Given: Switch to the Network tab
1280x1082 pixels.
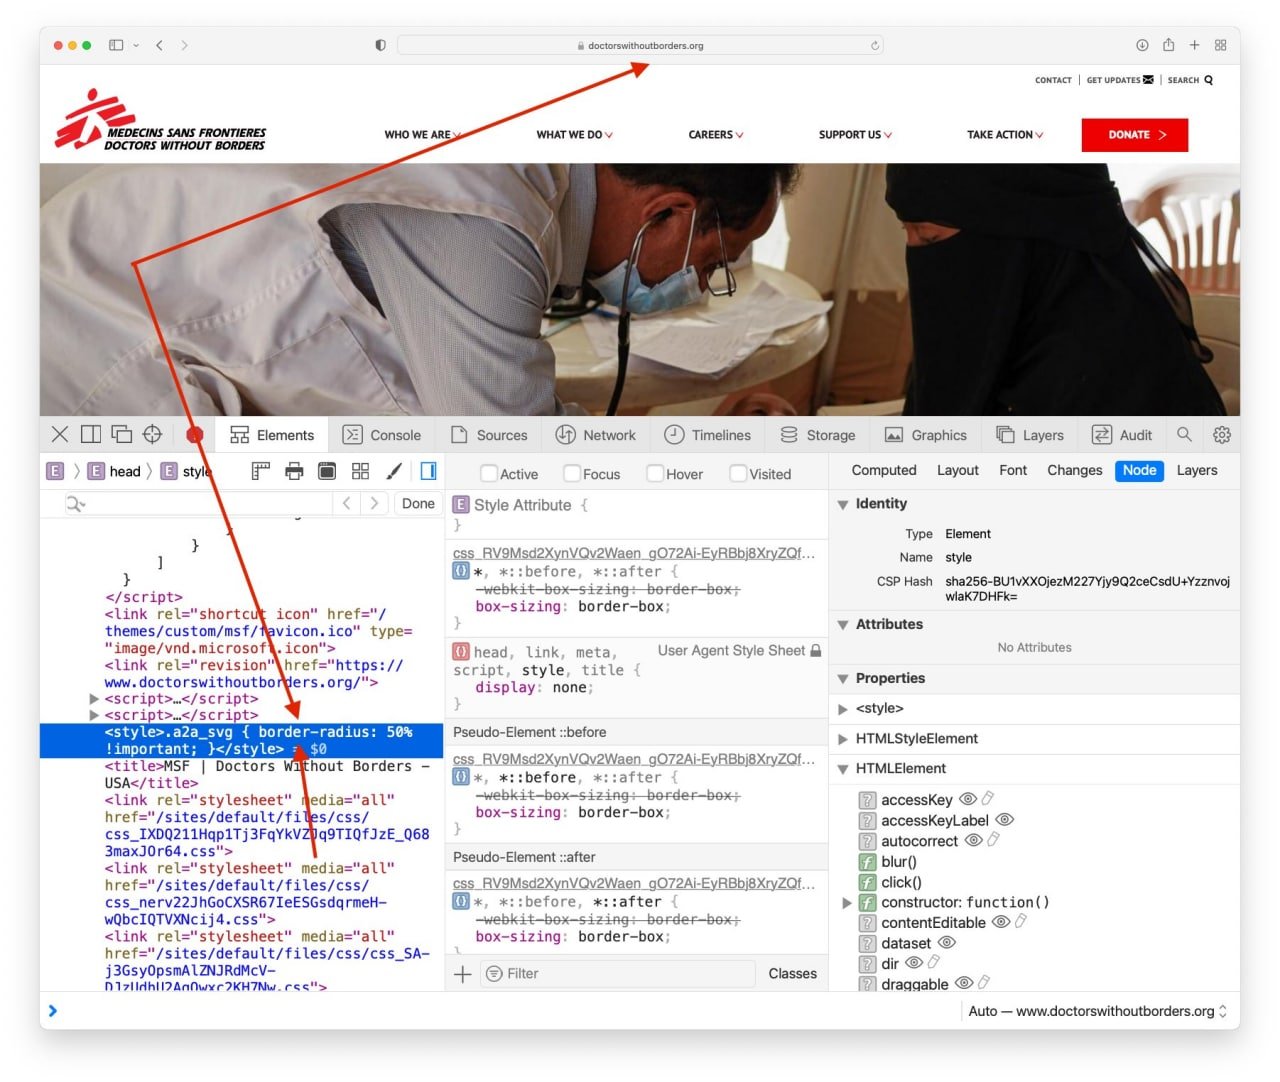Looking at the screenshot, I should [x=596, y=435].
